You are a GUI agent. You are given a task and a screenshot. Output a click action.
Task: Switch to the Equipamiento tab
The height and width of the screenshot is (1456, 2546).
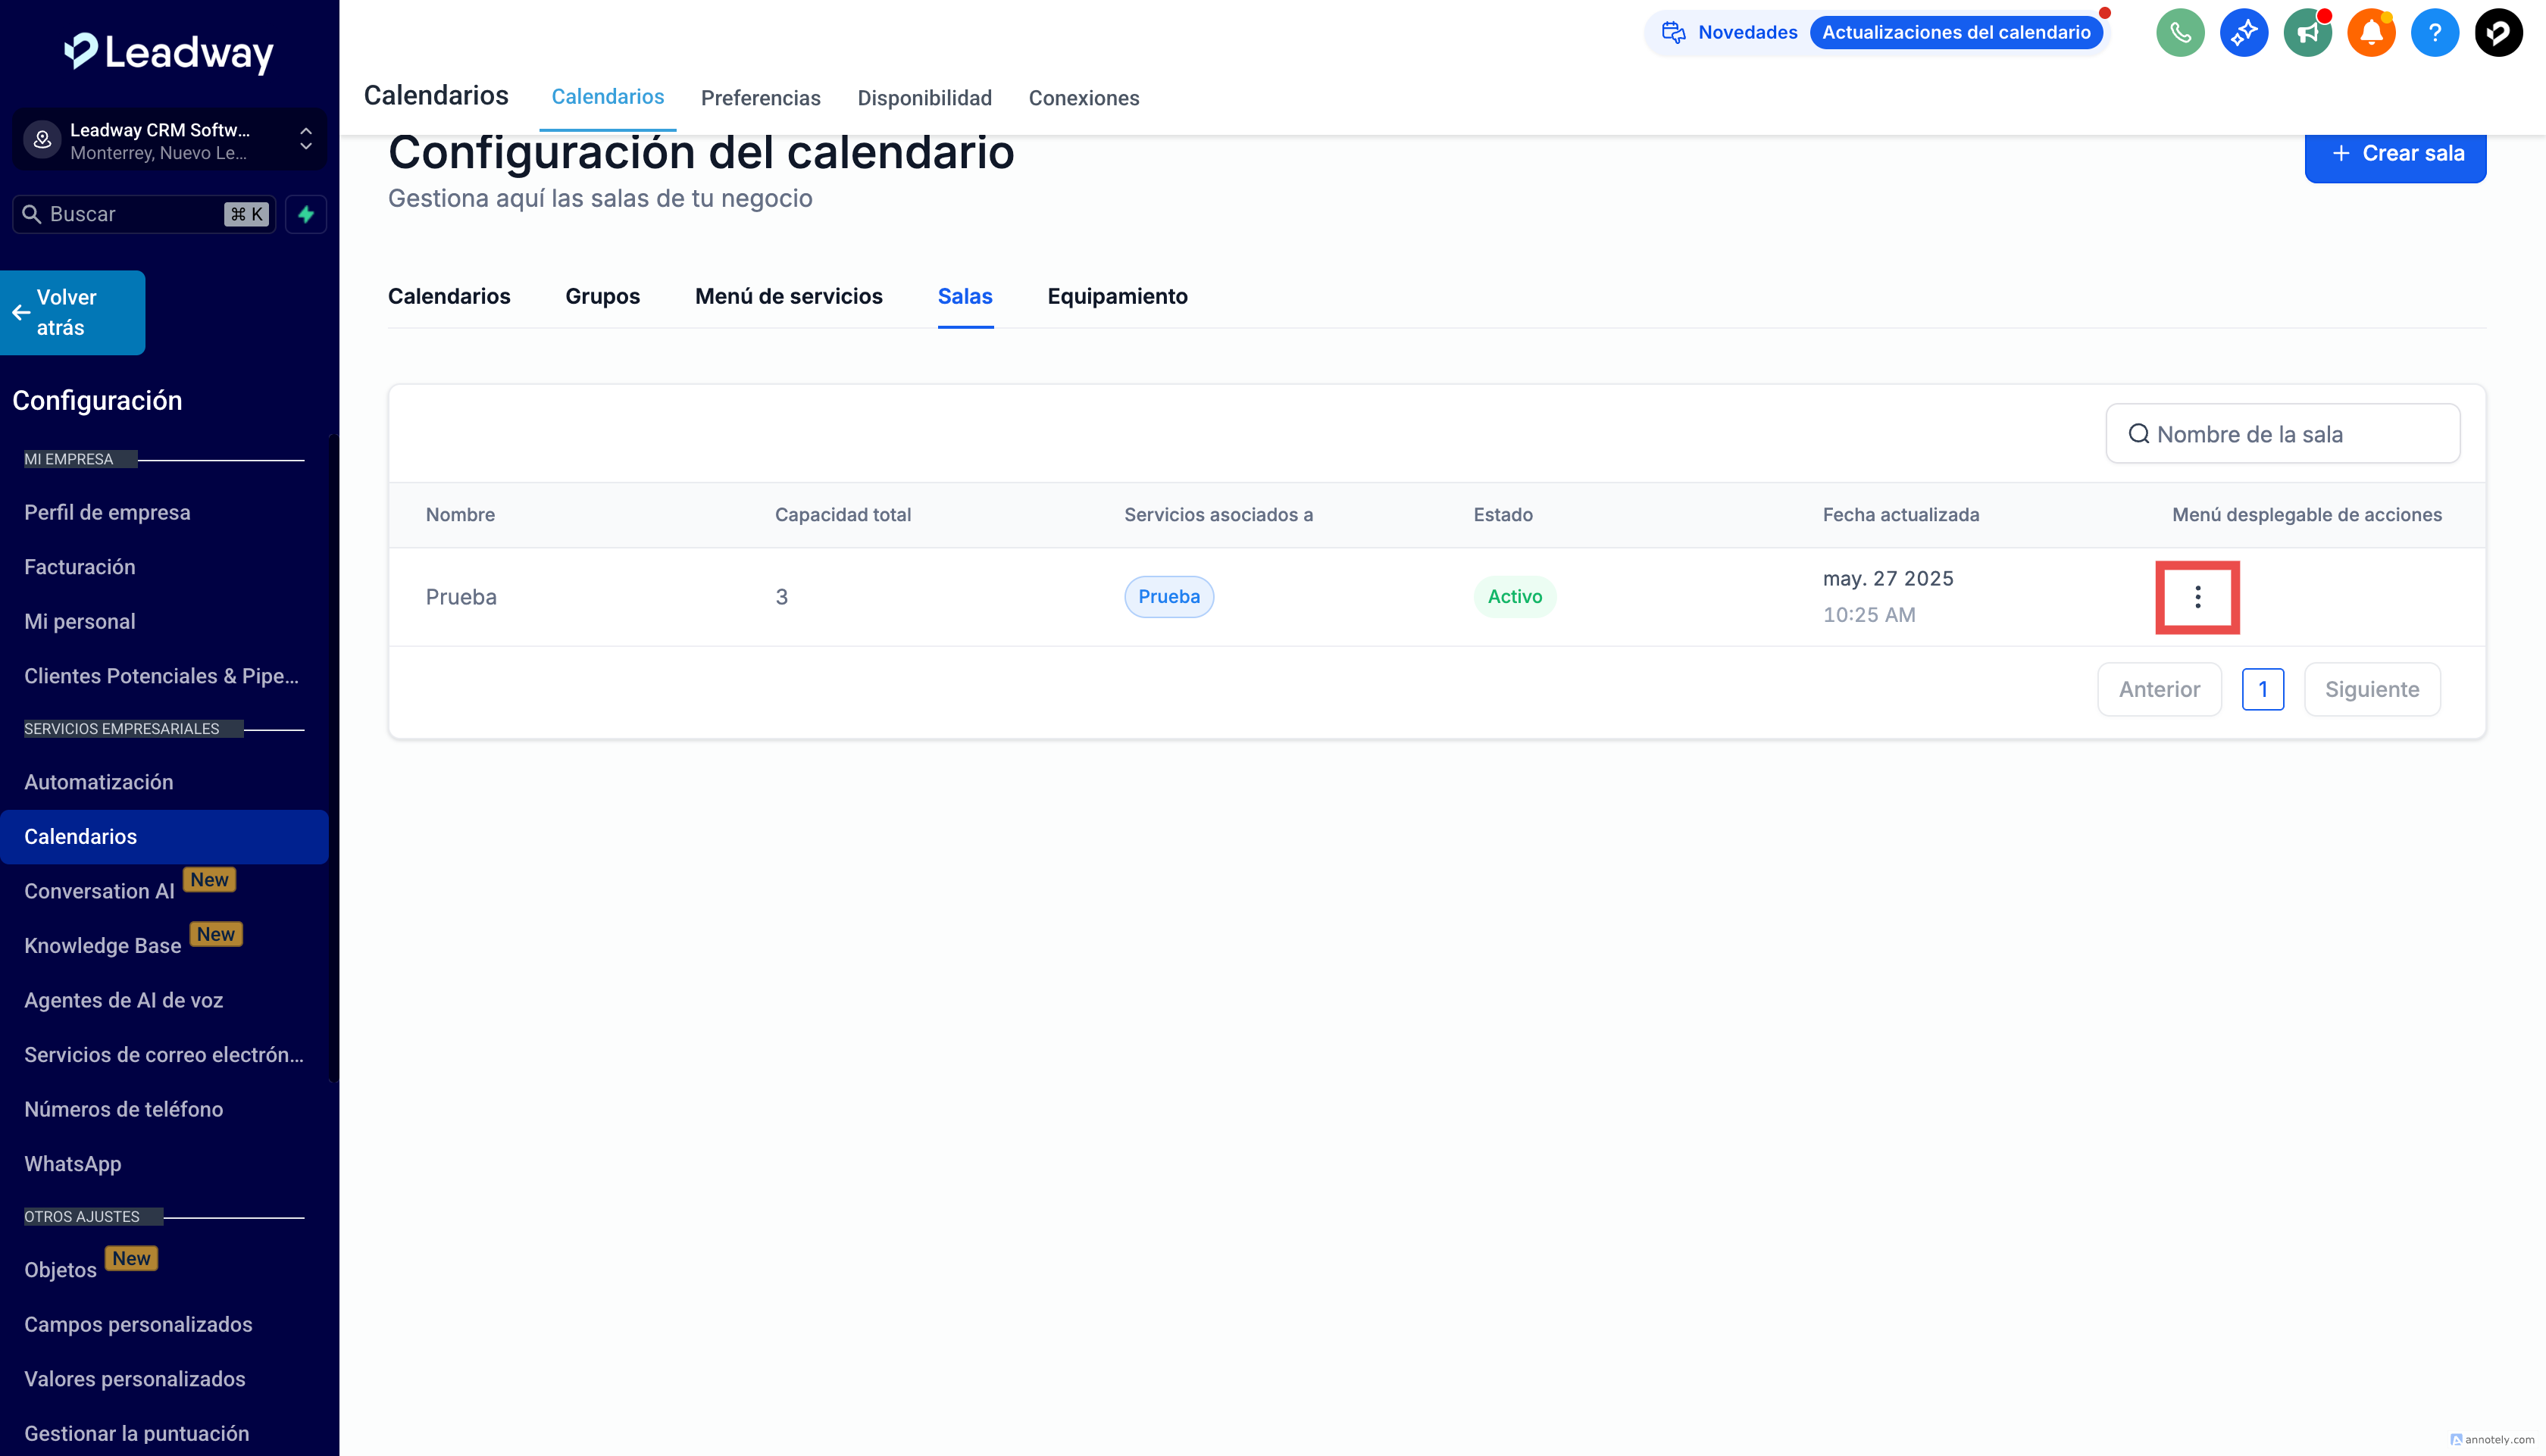1117,296
